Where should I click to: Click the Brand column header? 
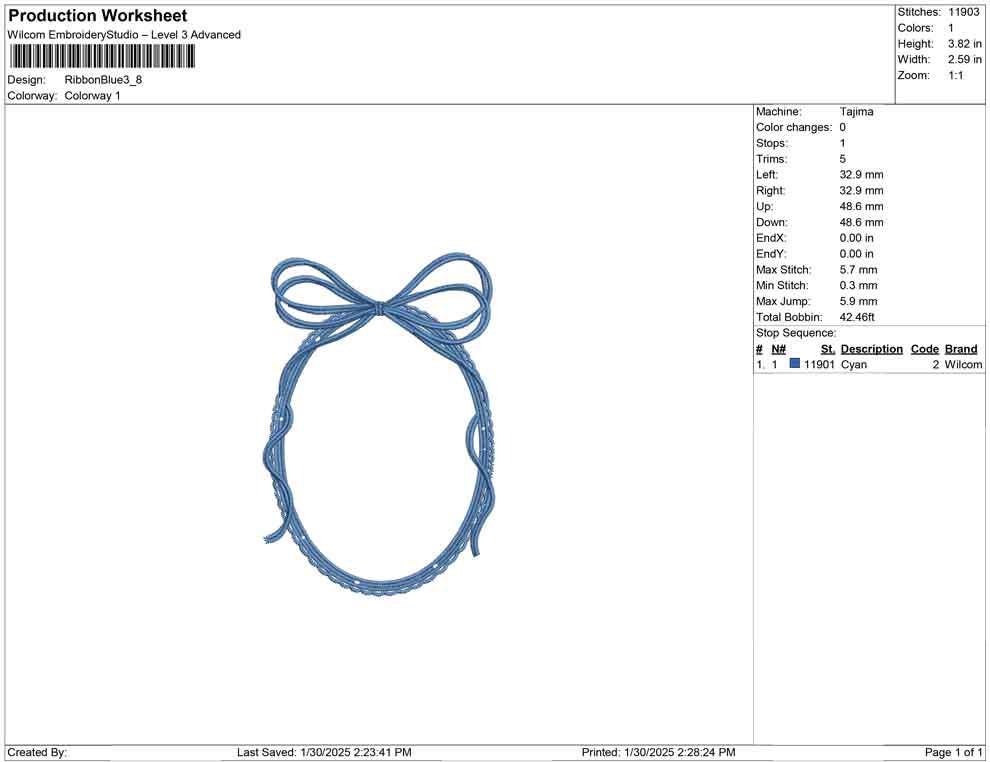point(961,348)
